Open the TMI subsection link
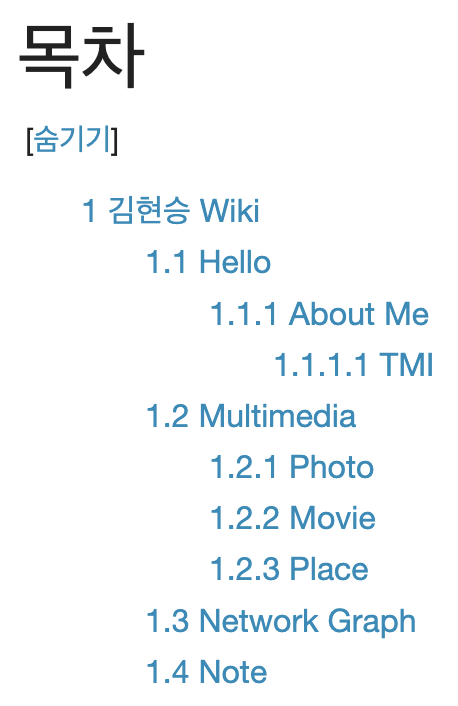This screenshot has height=706, width=458. (x=354, y=364)
